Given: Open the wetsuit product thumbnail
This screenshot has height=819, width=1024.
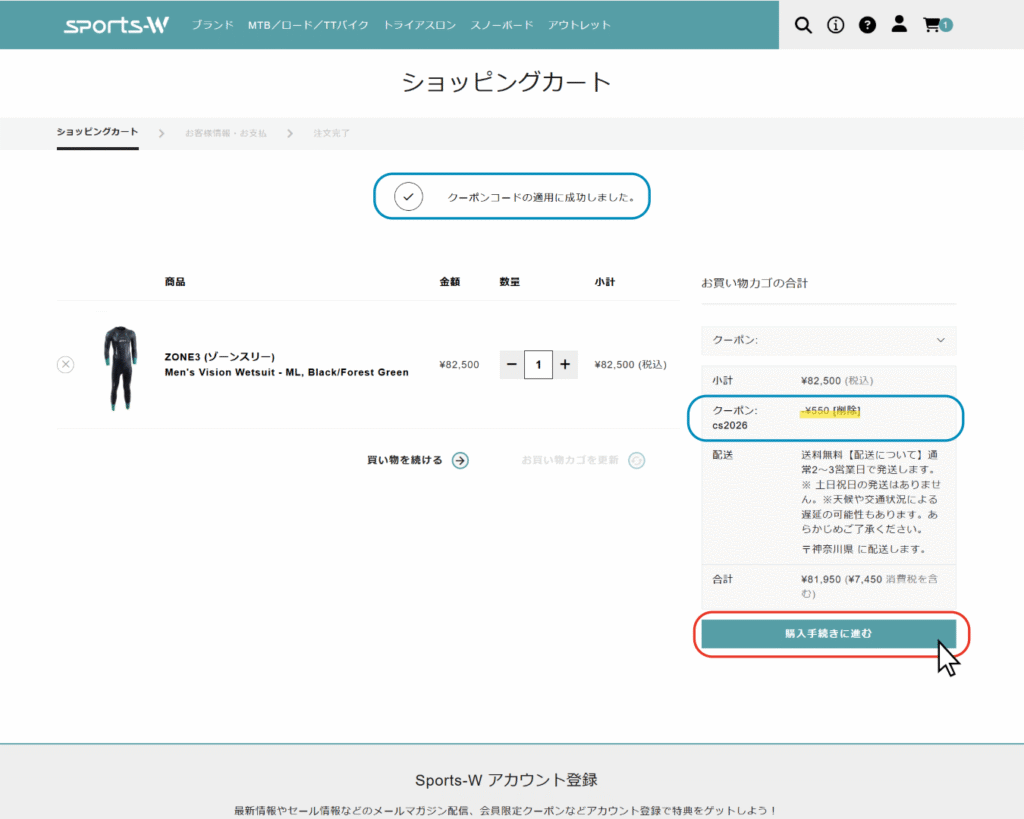Looking at the screenshot, I should (120, 367).
